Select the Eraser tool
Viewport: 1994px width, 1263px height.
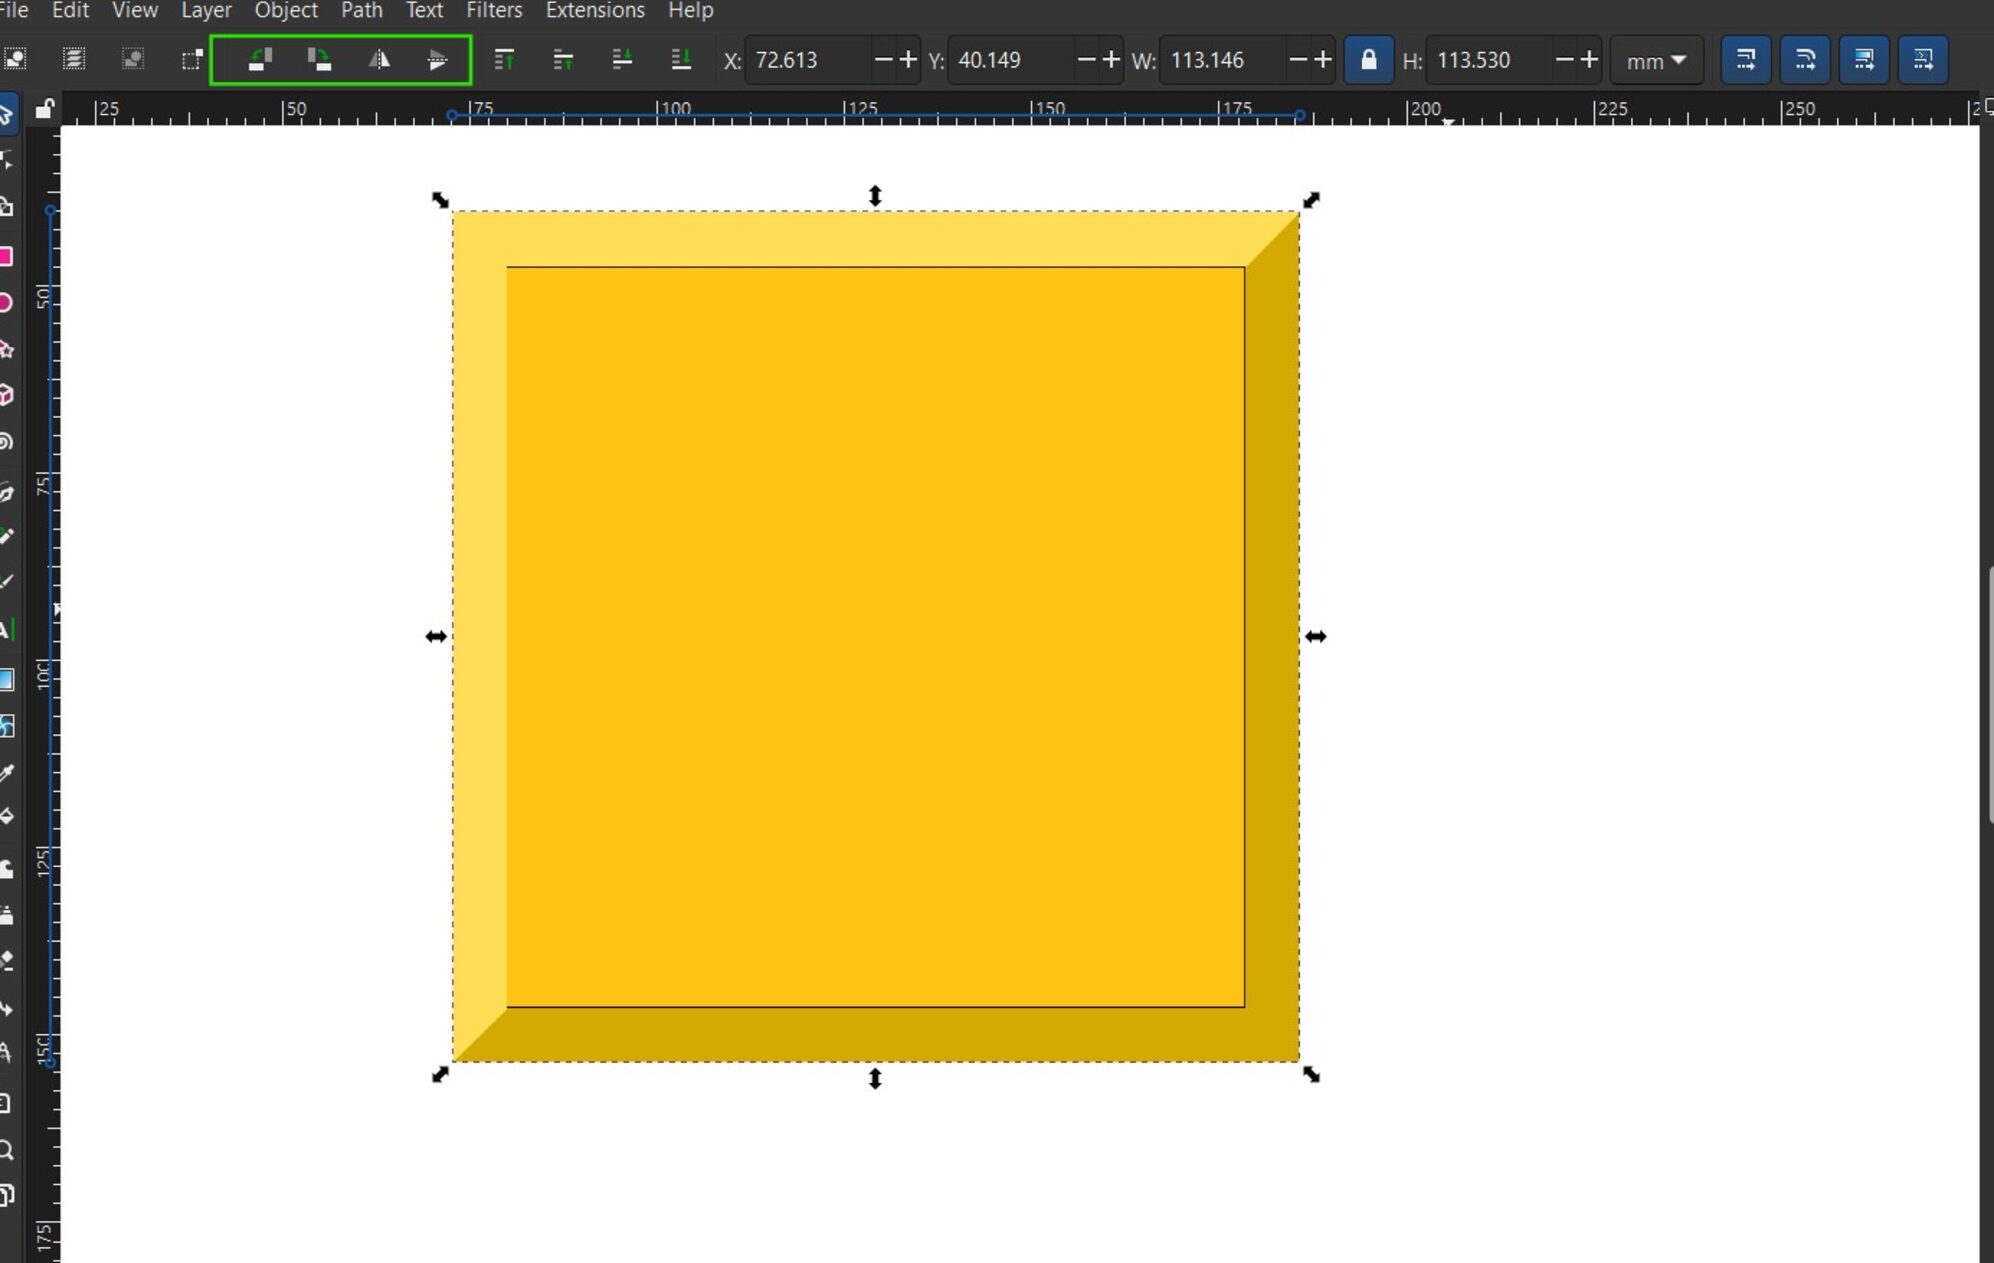point(6,960)
